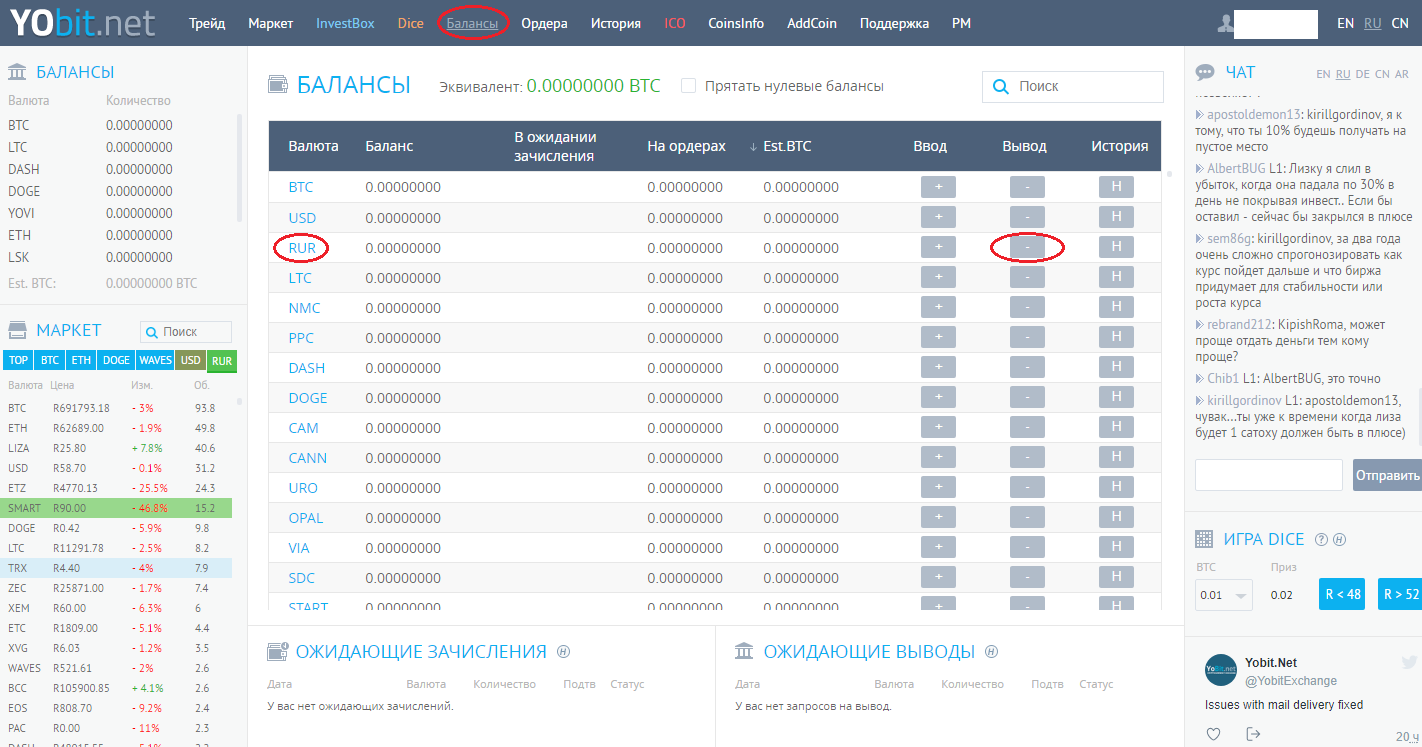Bet on the R < 48 dice button
Viewport: 1422px width, 747px height.
click(1342, 594)
